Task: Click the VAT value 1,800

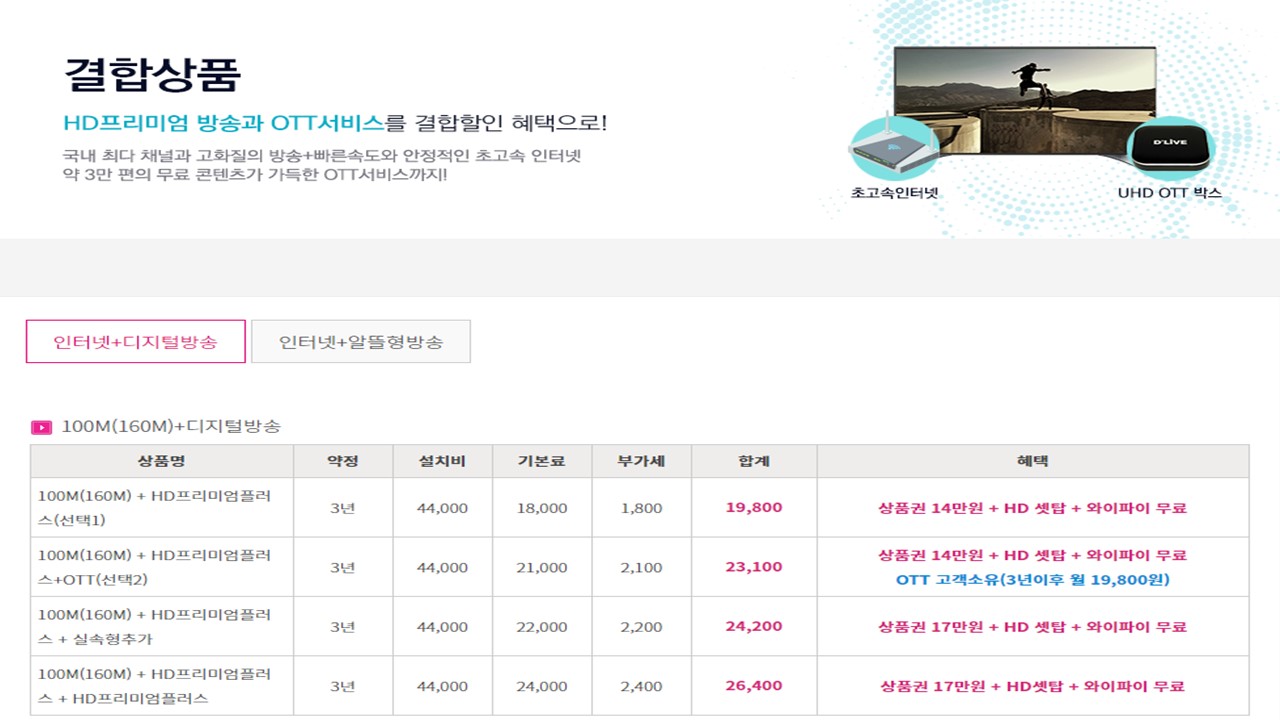Action: click(x=641, y=508)
